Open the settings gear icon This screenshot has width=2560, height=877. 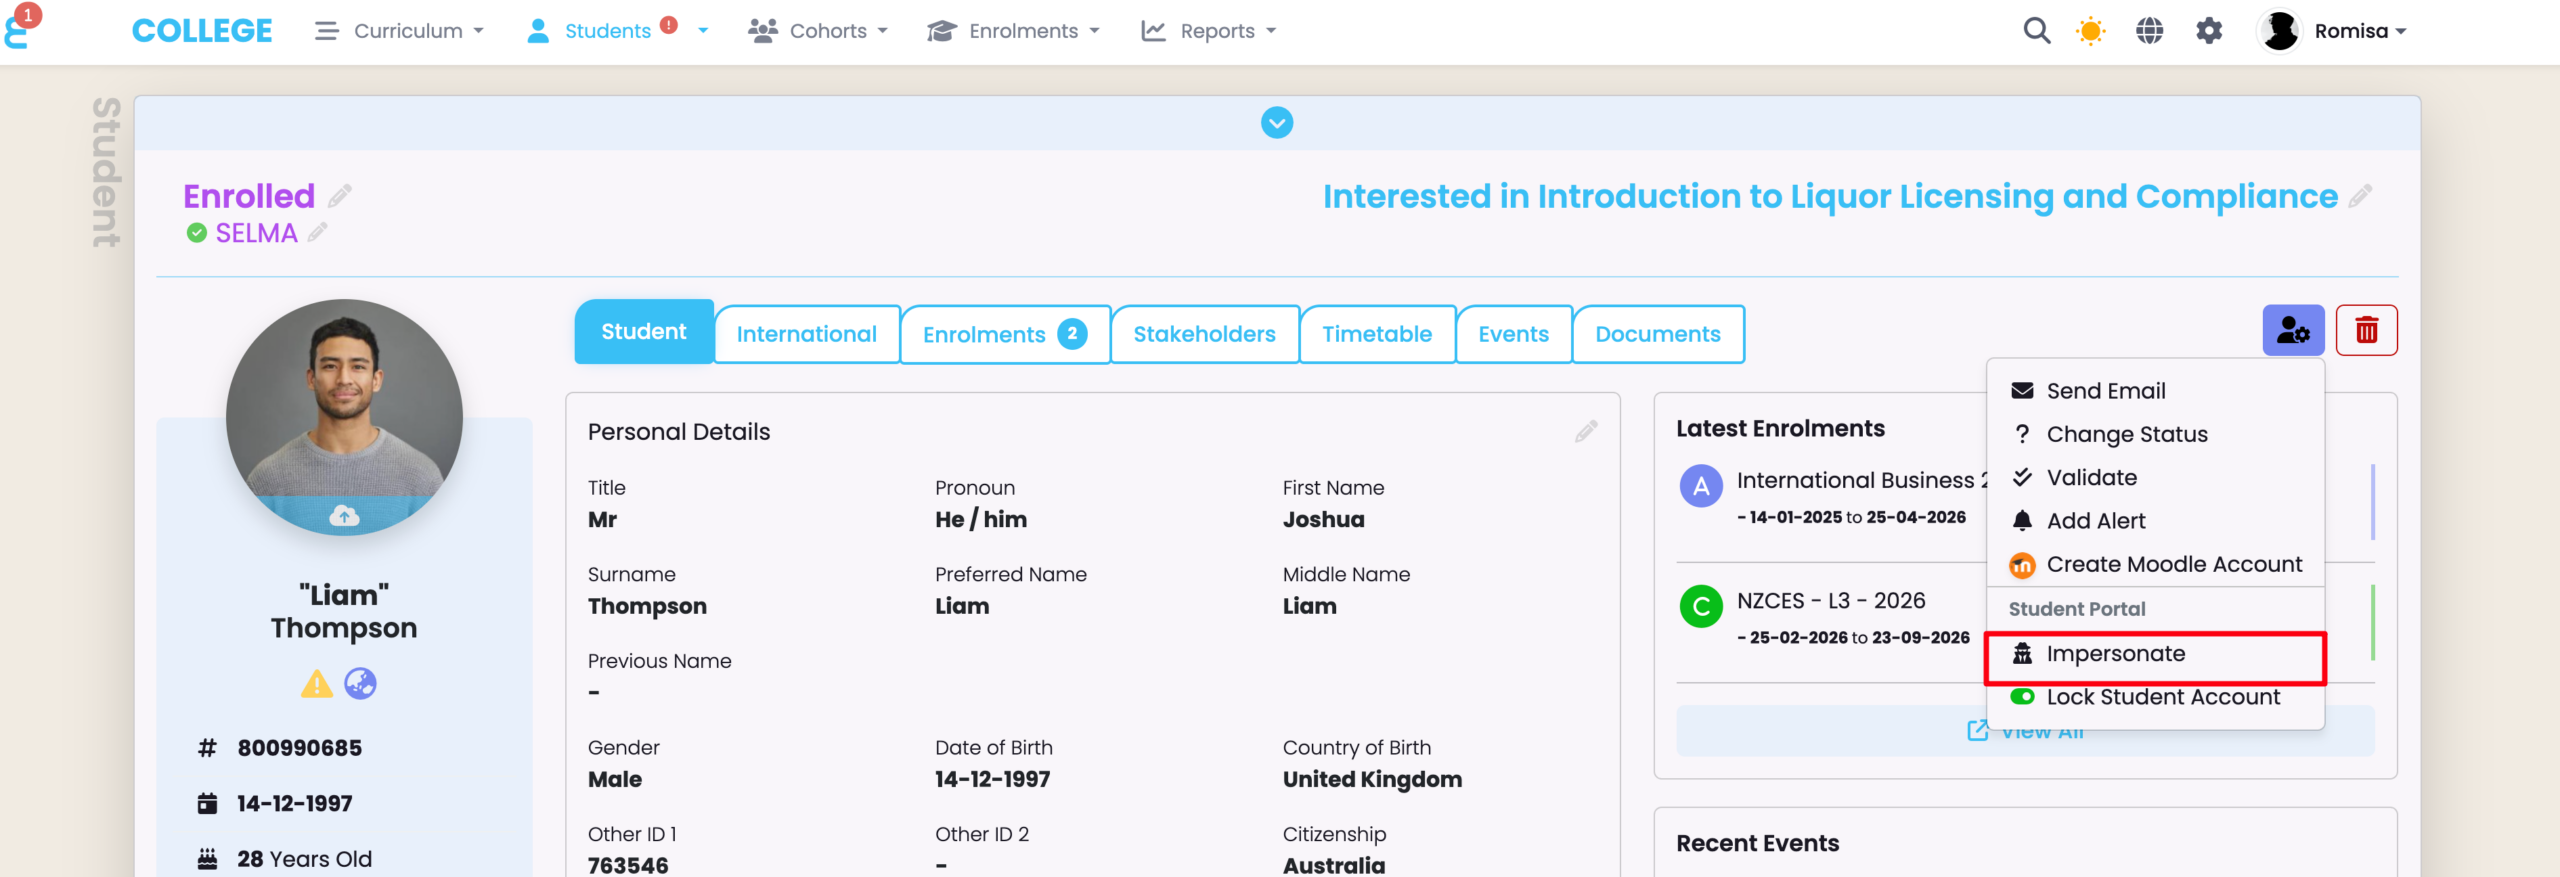[2209, 31]
